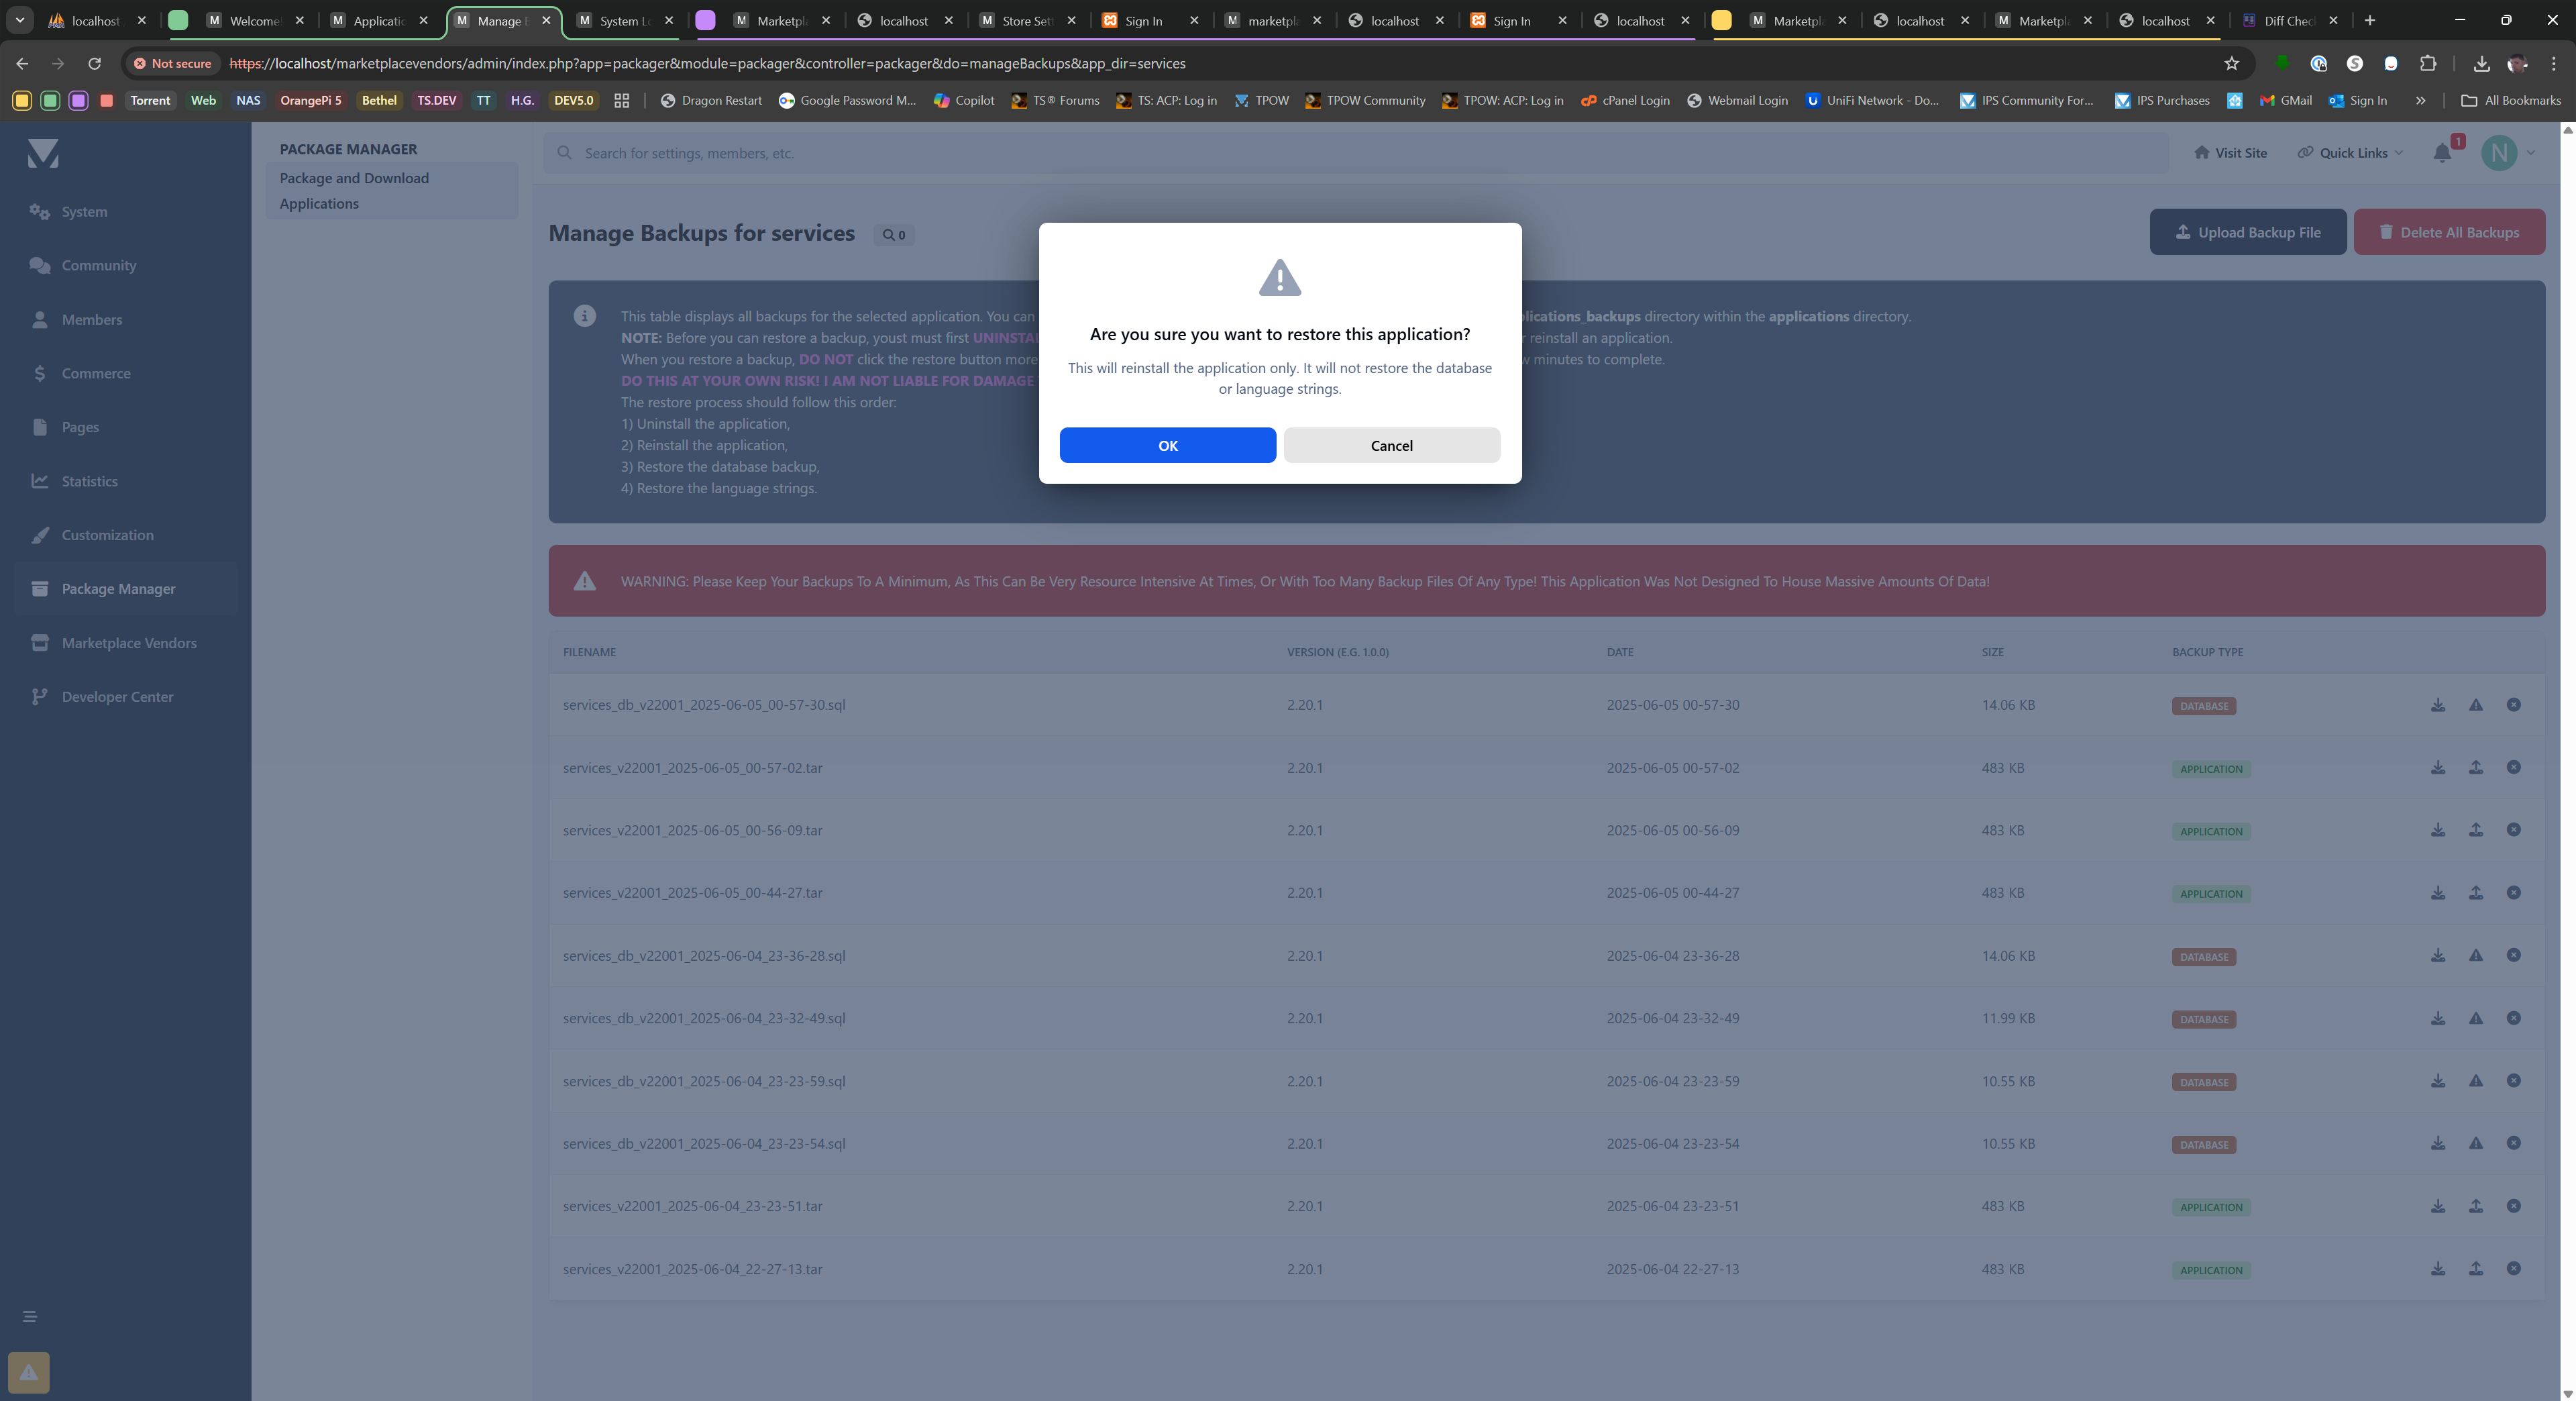
Task: Download services_v22001_2025-06-05_00-56-09.tar backup
Action: (2438, 830)
